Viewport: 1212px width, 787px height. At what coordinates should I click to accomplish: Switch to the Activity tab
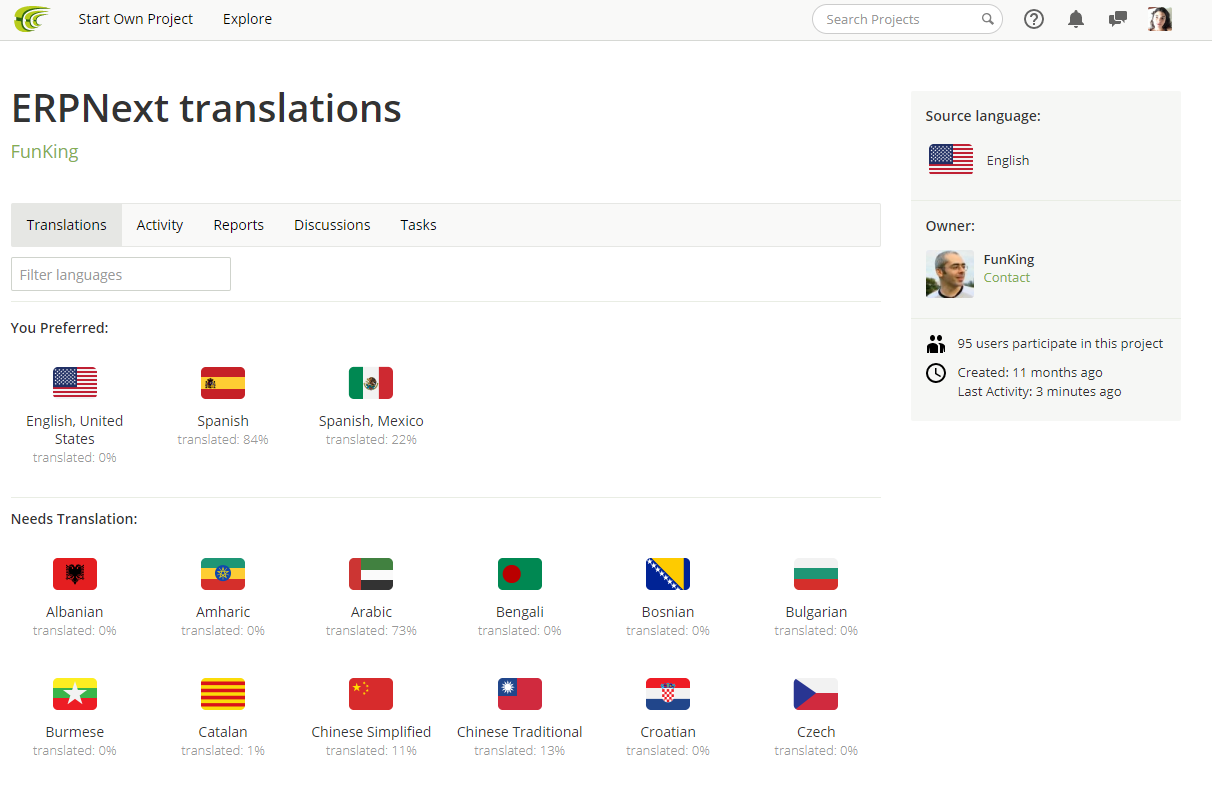click(x=160, y=225)
